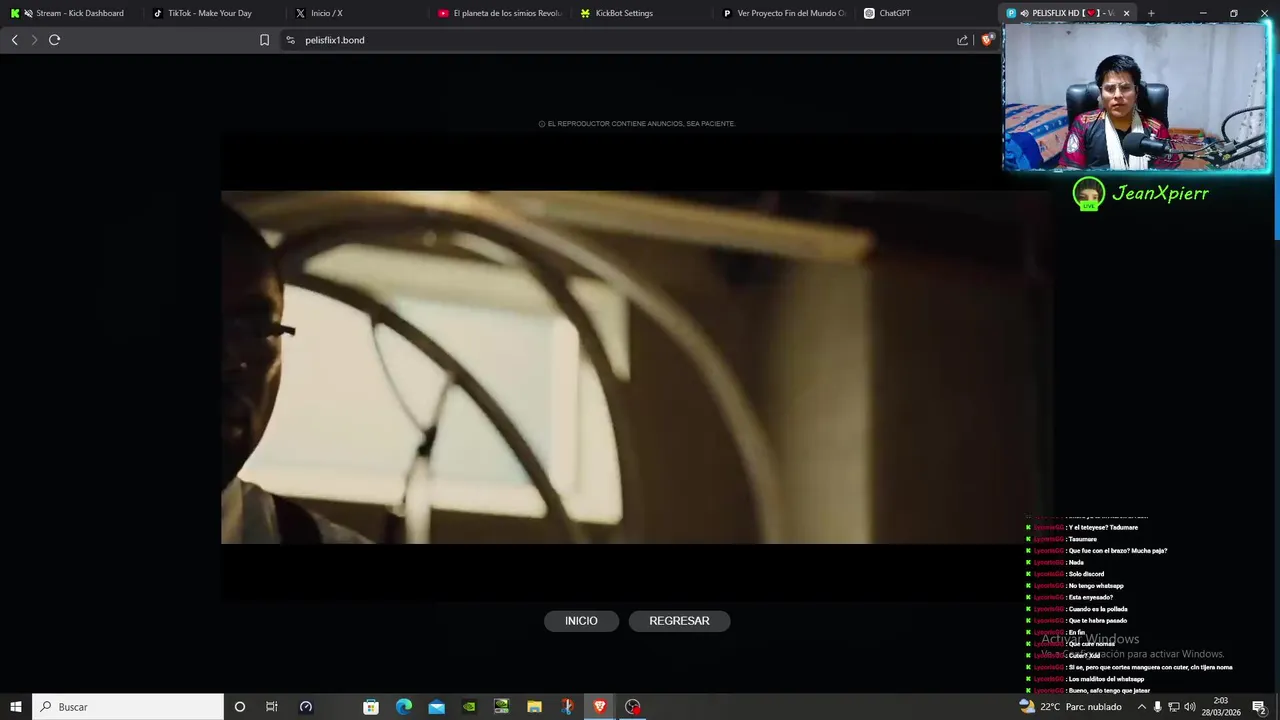Click the INICIO button

click(581, 621)
